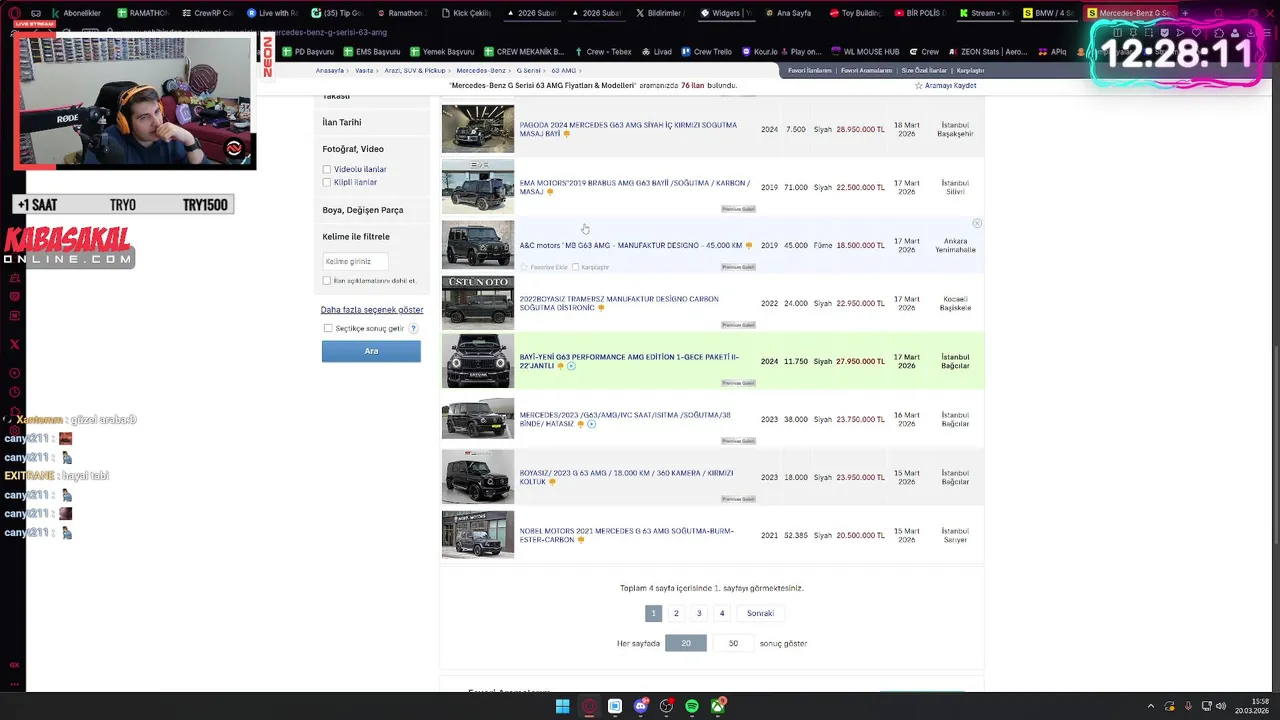This screenshot has width=1280, height=720.
Task: Click the star icon next to Aramayı Kaydet
Action: click(918, 86)
